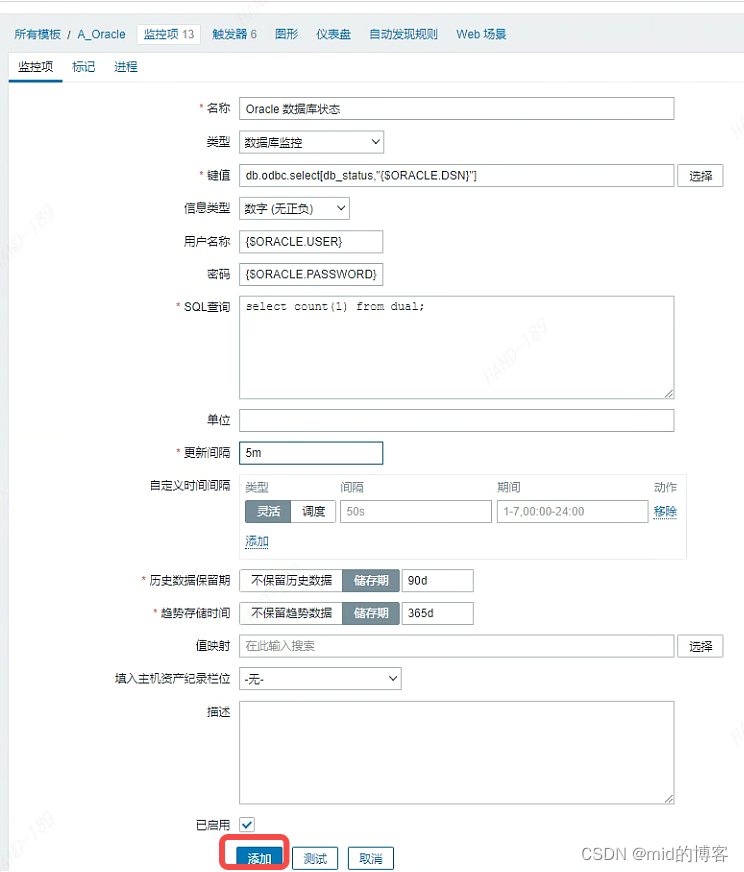This screenshot has height=872, width=744.
Task: Click inside the SQL查询 text area
Action: point(457,348)
